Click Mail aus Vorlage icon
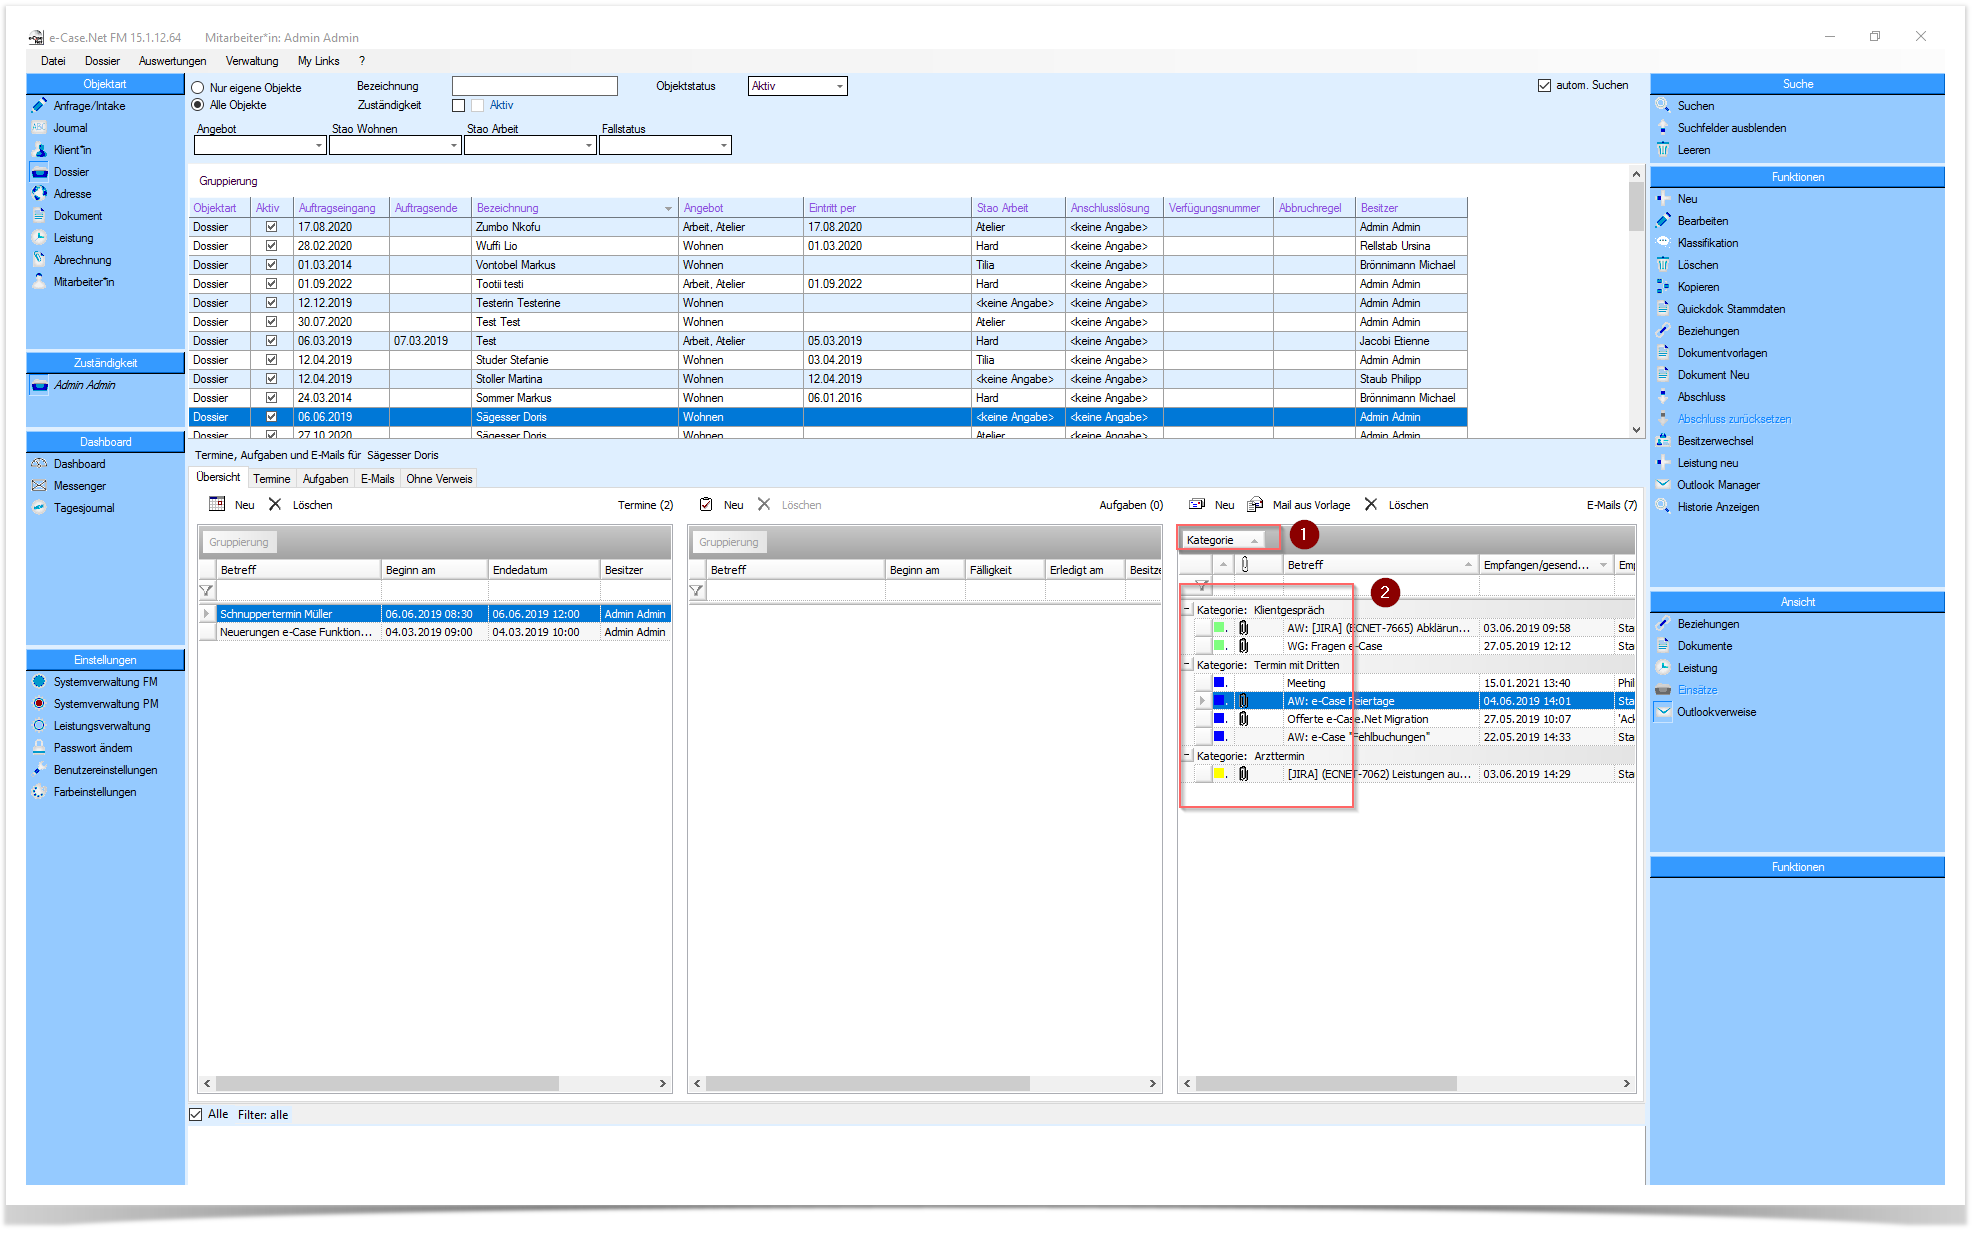The height and width of the screenshot is (1234, 1979). coord(1255,504)
